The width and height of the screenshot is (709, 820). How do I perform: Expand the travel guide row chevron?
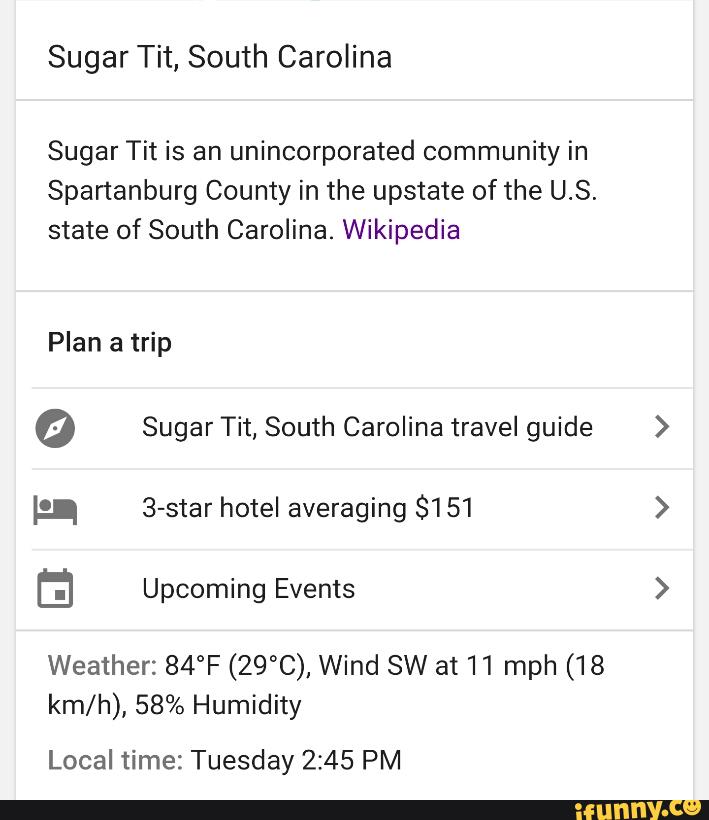click(661, 428)
